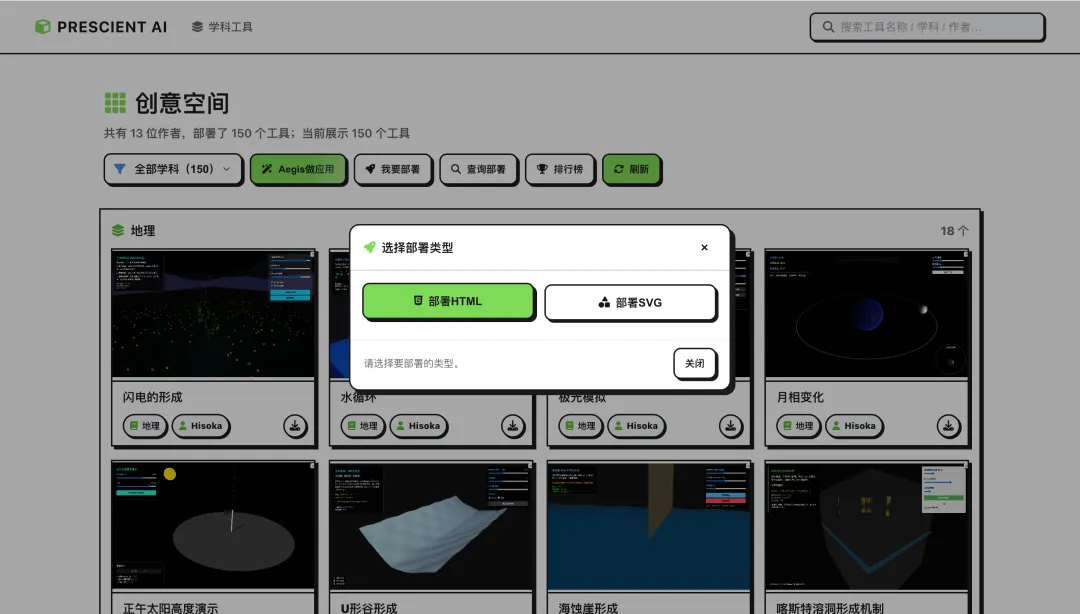Open 查询部署
The width and height of the screenshot is (1080, 614).
click(x=478, y=169)
